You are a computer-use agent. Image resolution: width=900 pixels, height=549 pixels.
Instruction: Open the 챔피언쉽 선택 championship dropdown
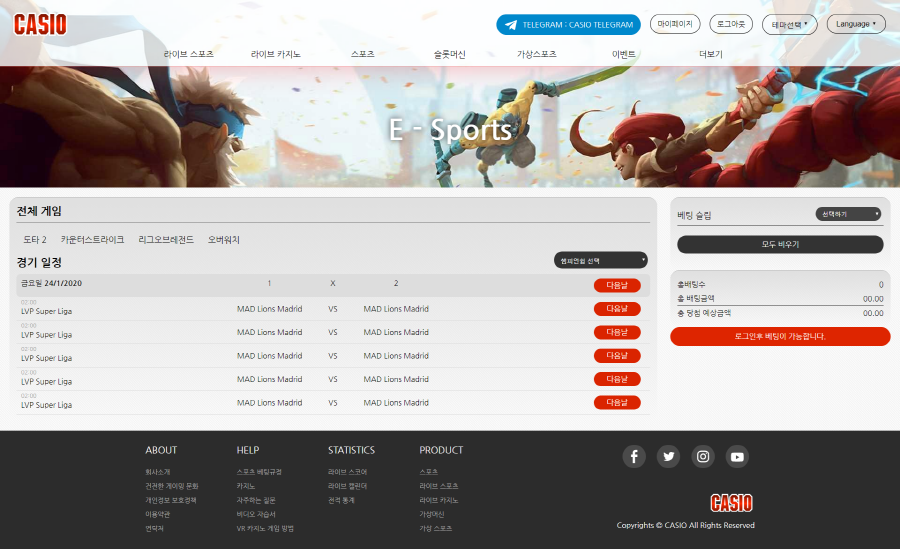[601, 260]
